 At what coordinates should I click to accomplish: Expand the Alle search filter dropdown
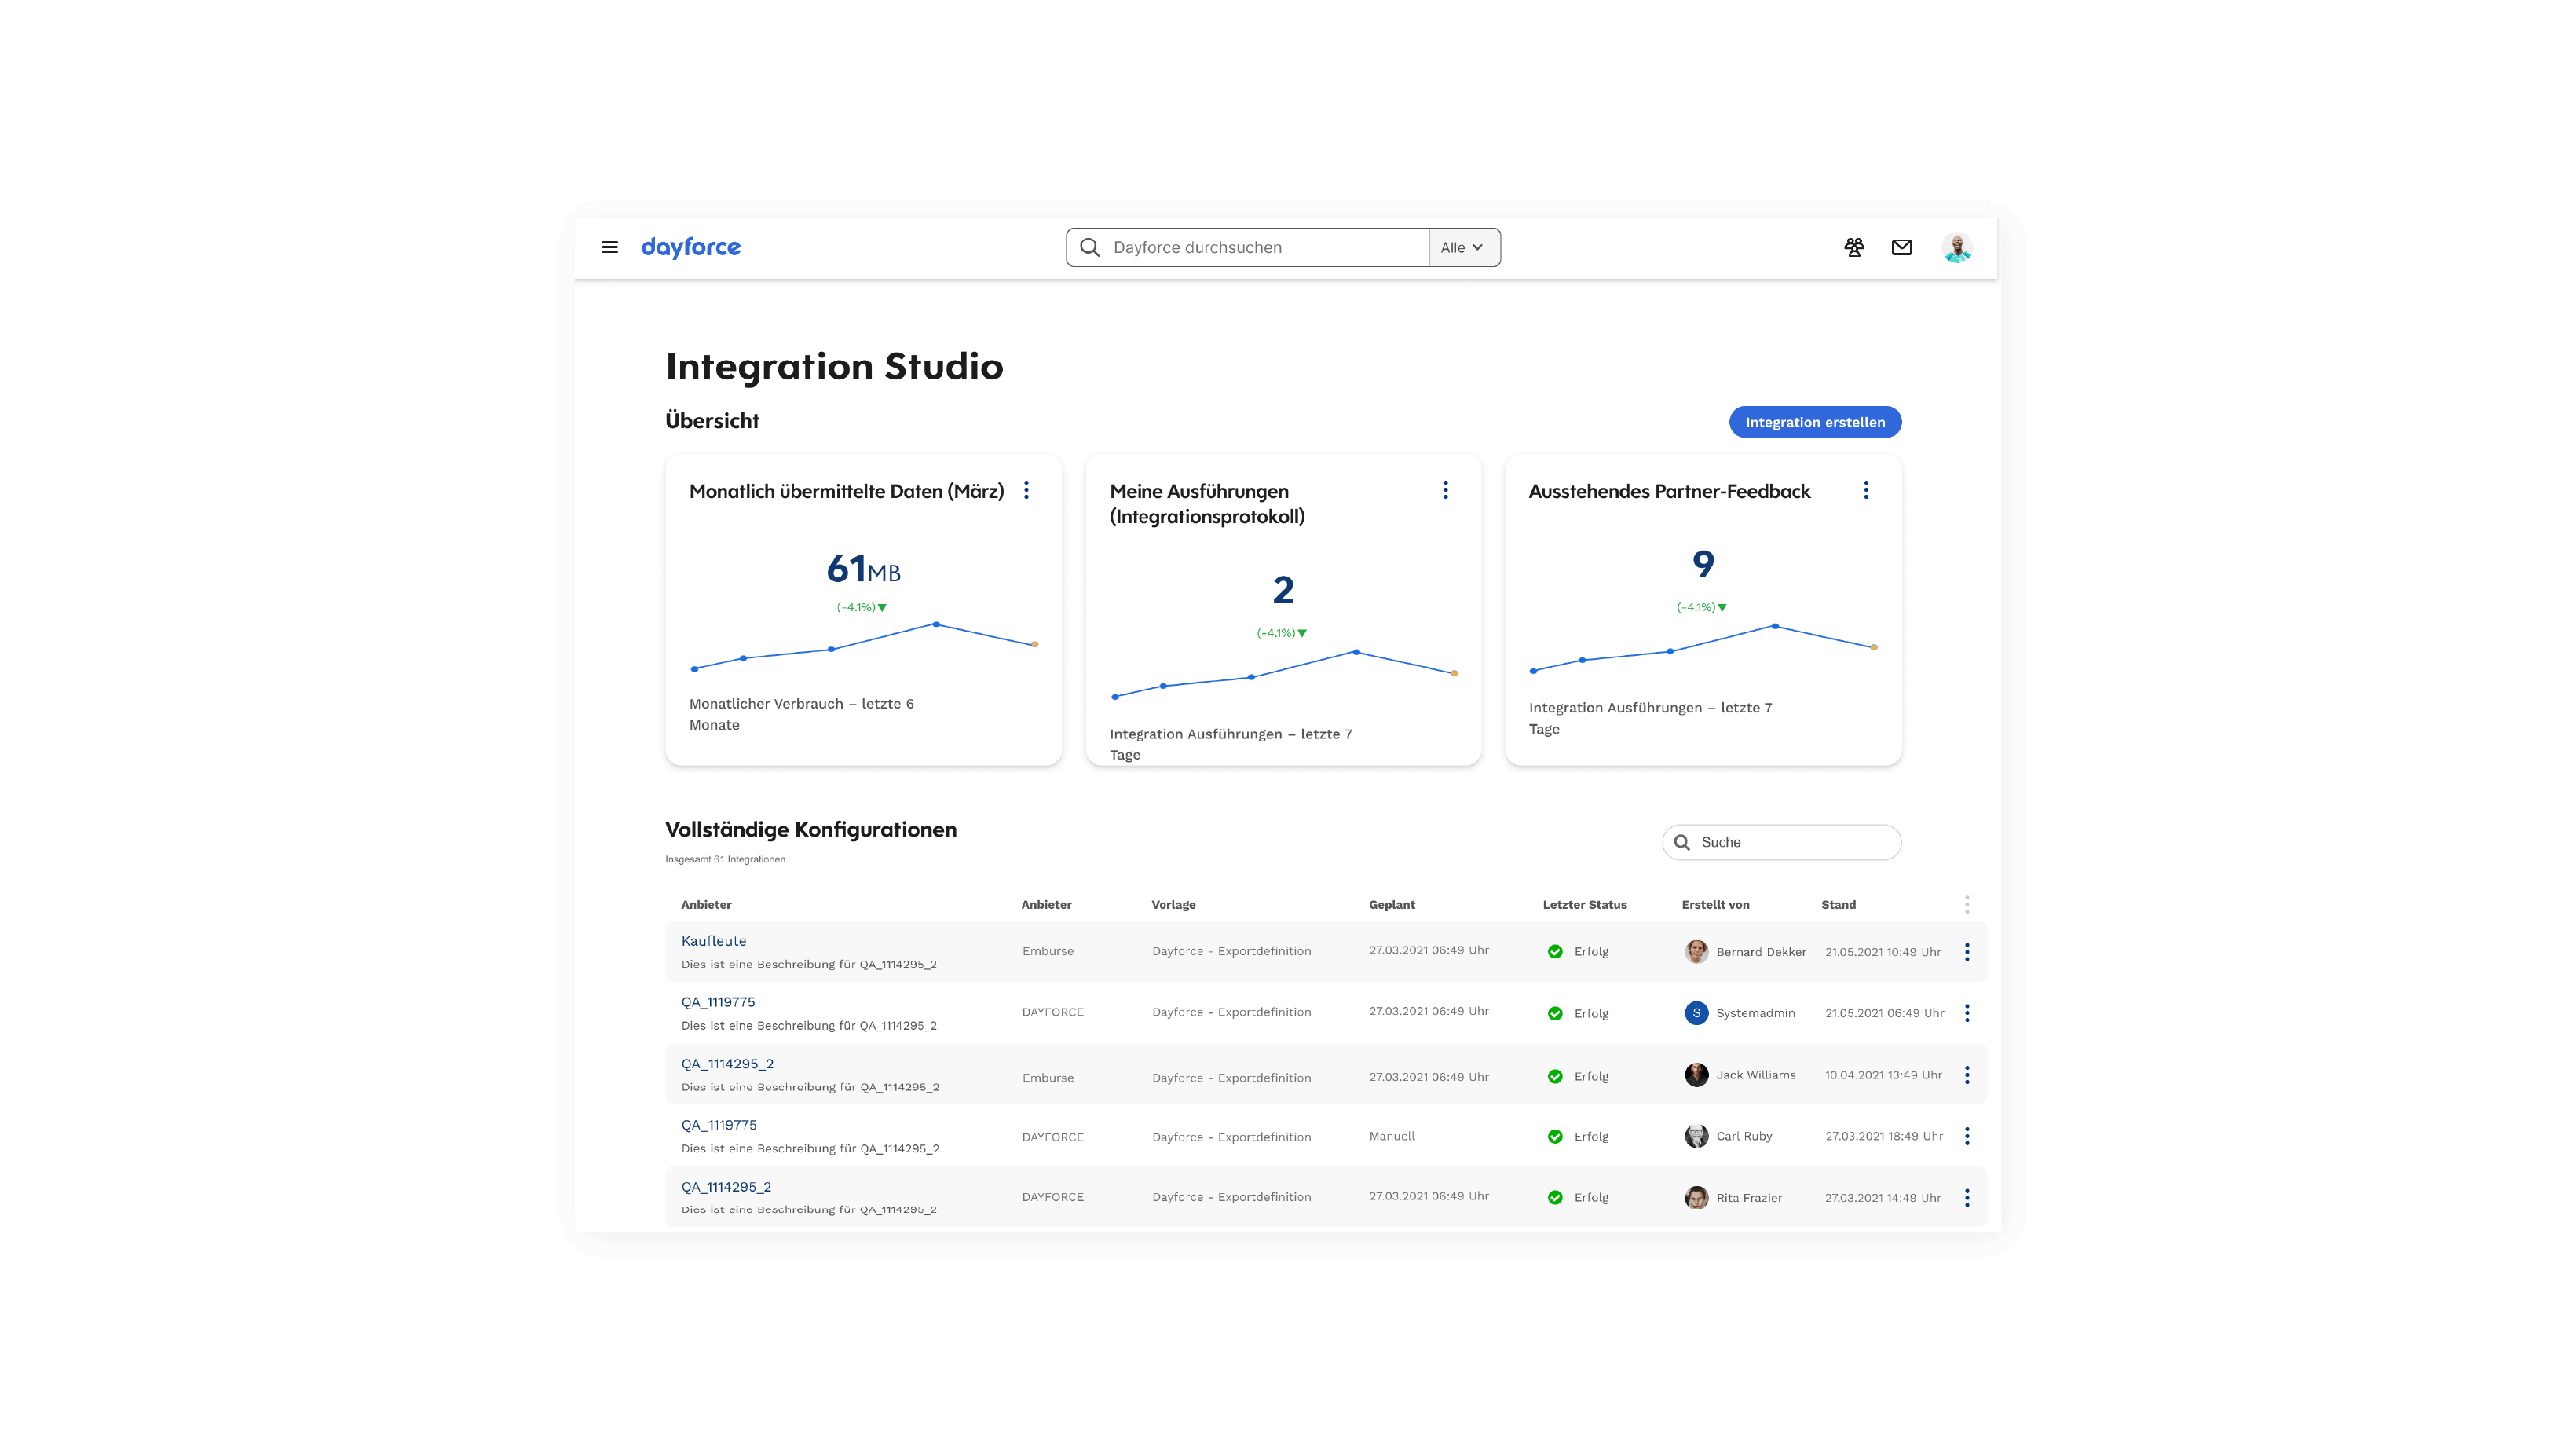point(1462,247)
